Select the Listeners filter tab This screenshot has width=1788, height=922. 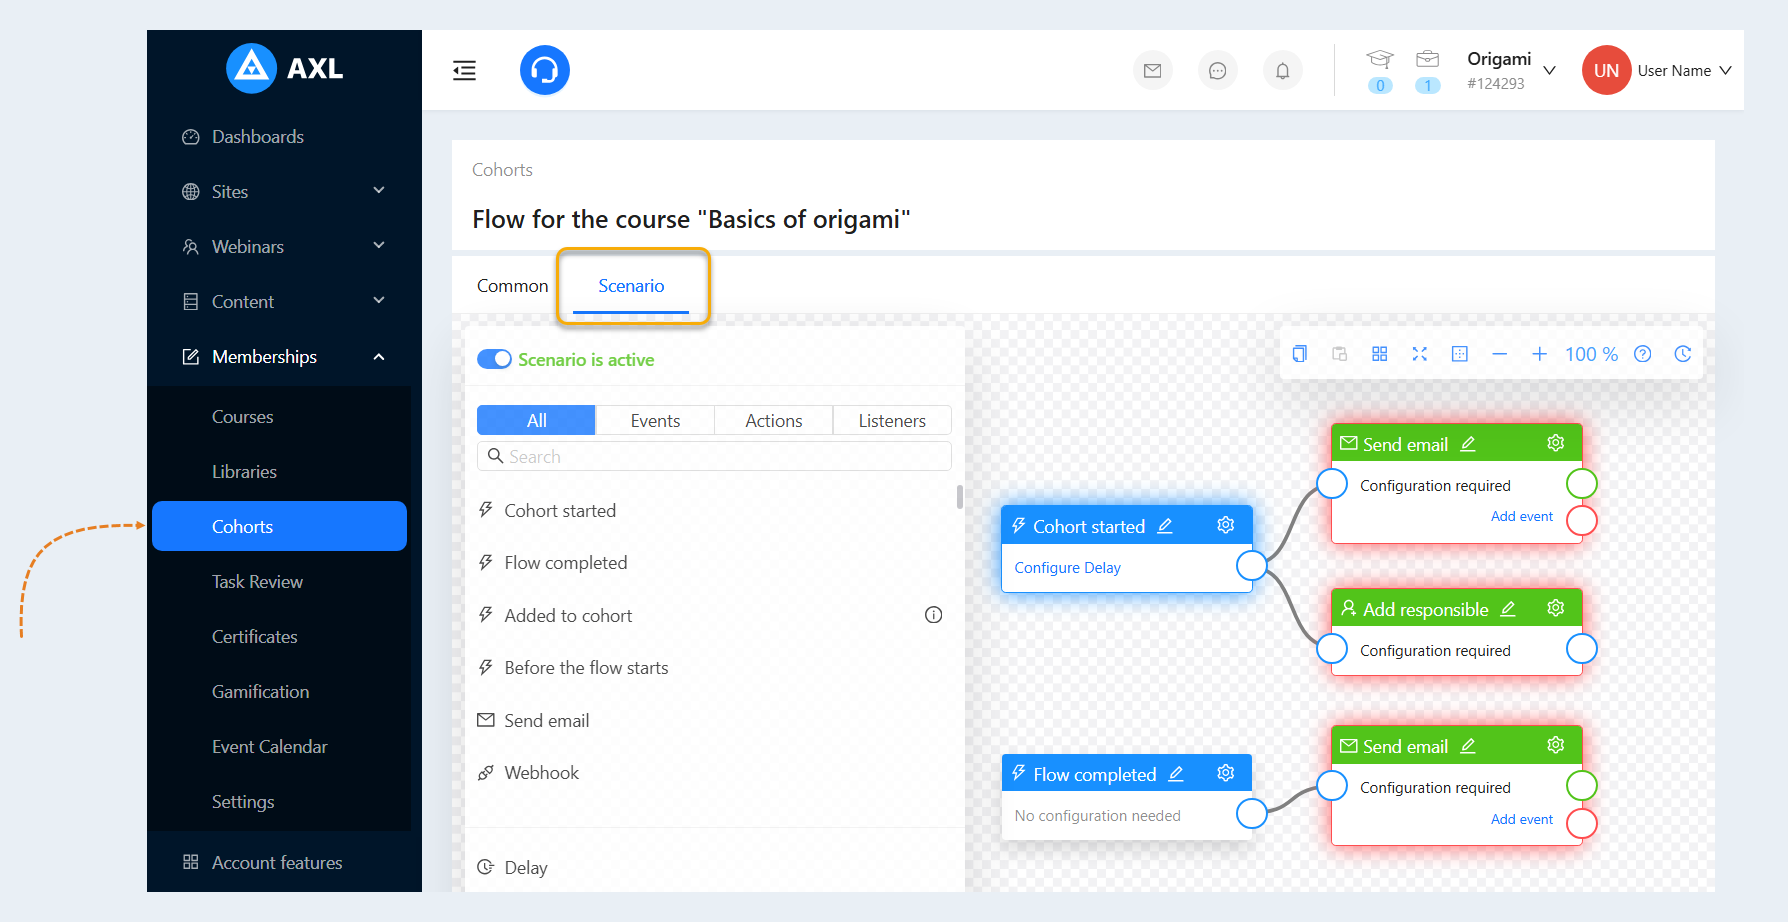click(x=892, y=421)
